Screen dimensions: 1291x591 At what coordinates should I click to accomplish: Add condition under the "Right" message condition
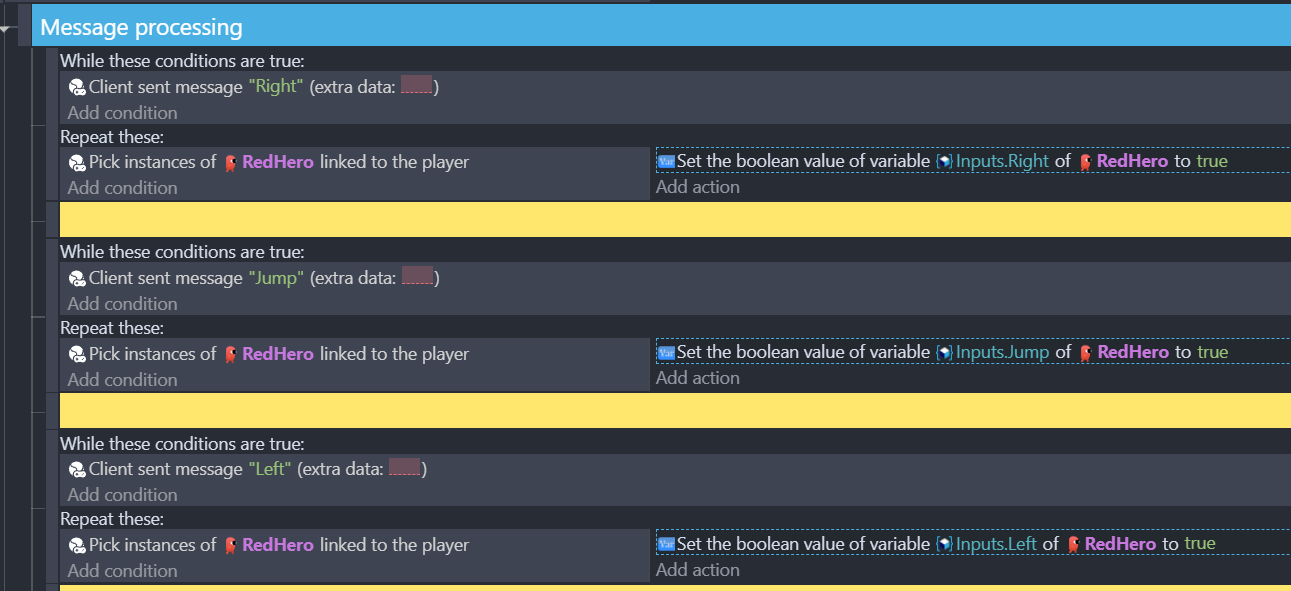point(123,113)
